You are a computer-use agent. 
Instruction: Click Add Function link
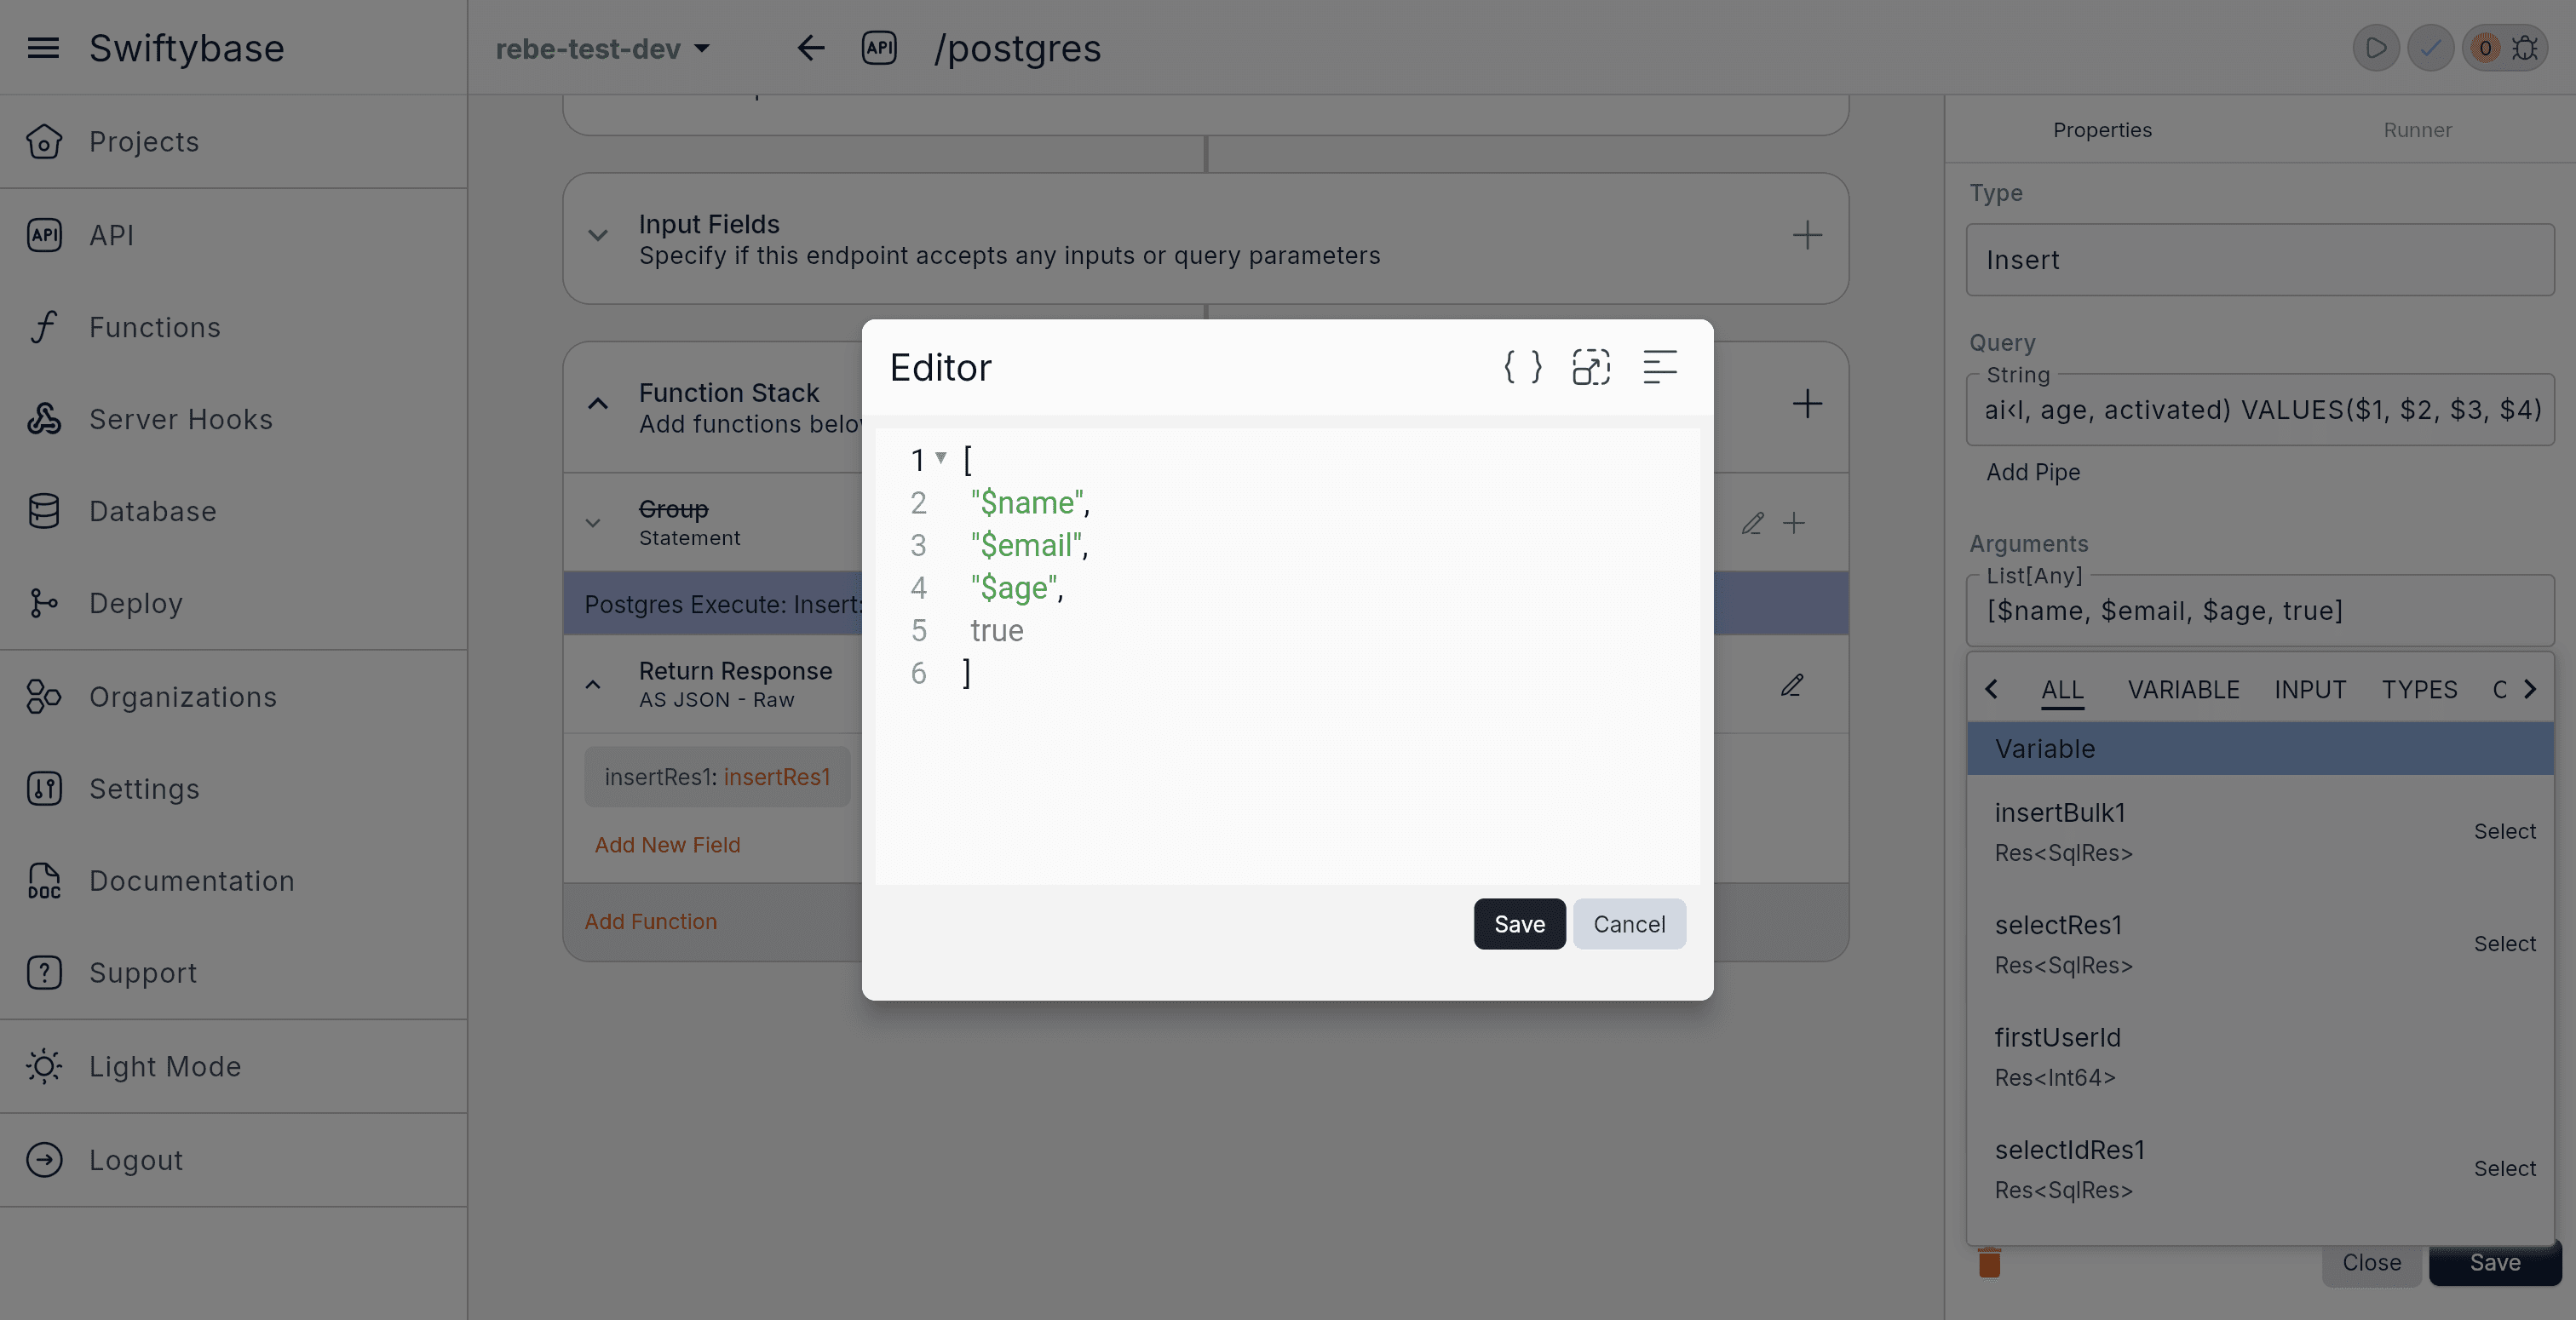(650, 922)
